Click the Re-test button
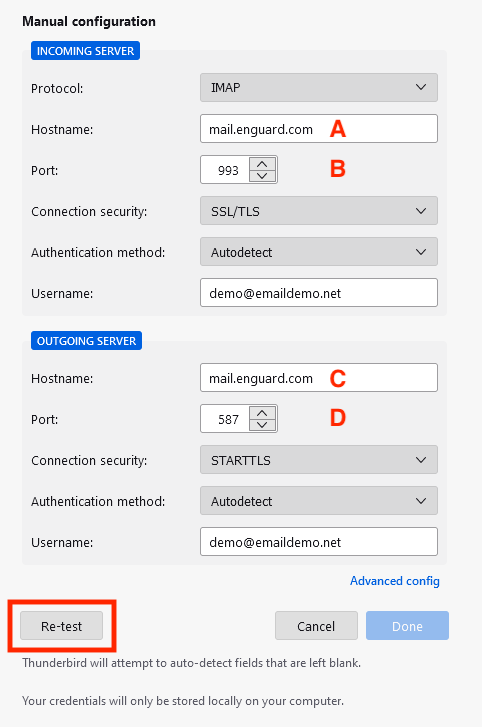 tap(61, 626)
